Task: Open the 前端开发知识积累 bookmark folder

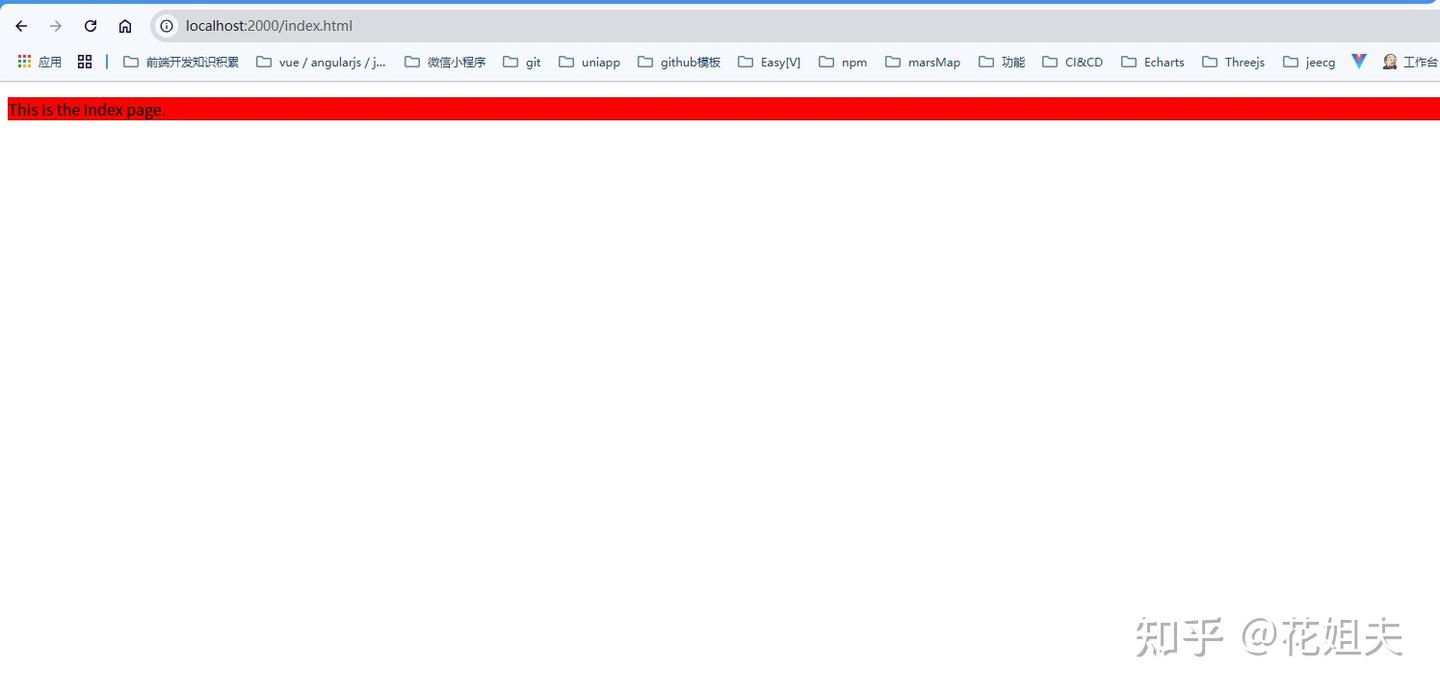Action: pos(181,62)
